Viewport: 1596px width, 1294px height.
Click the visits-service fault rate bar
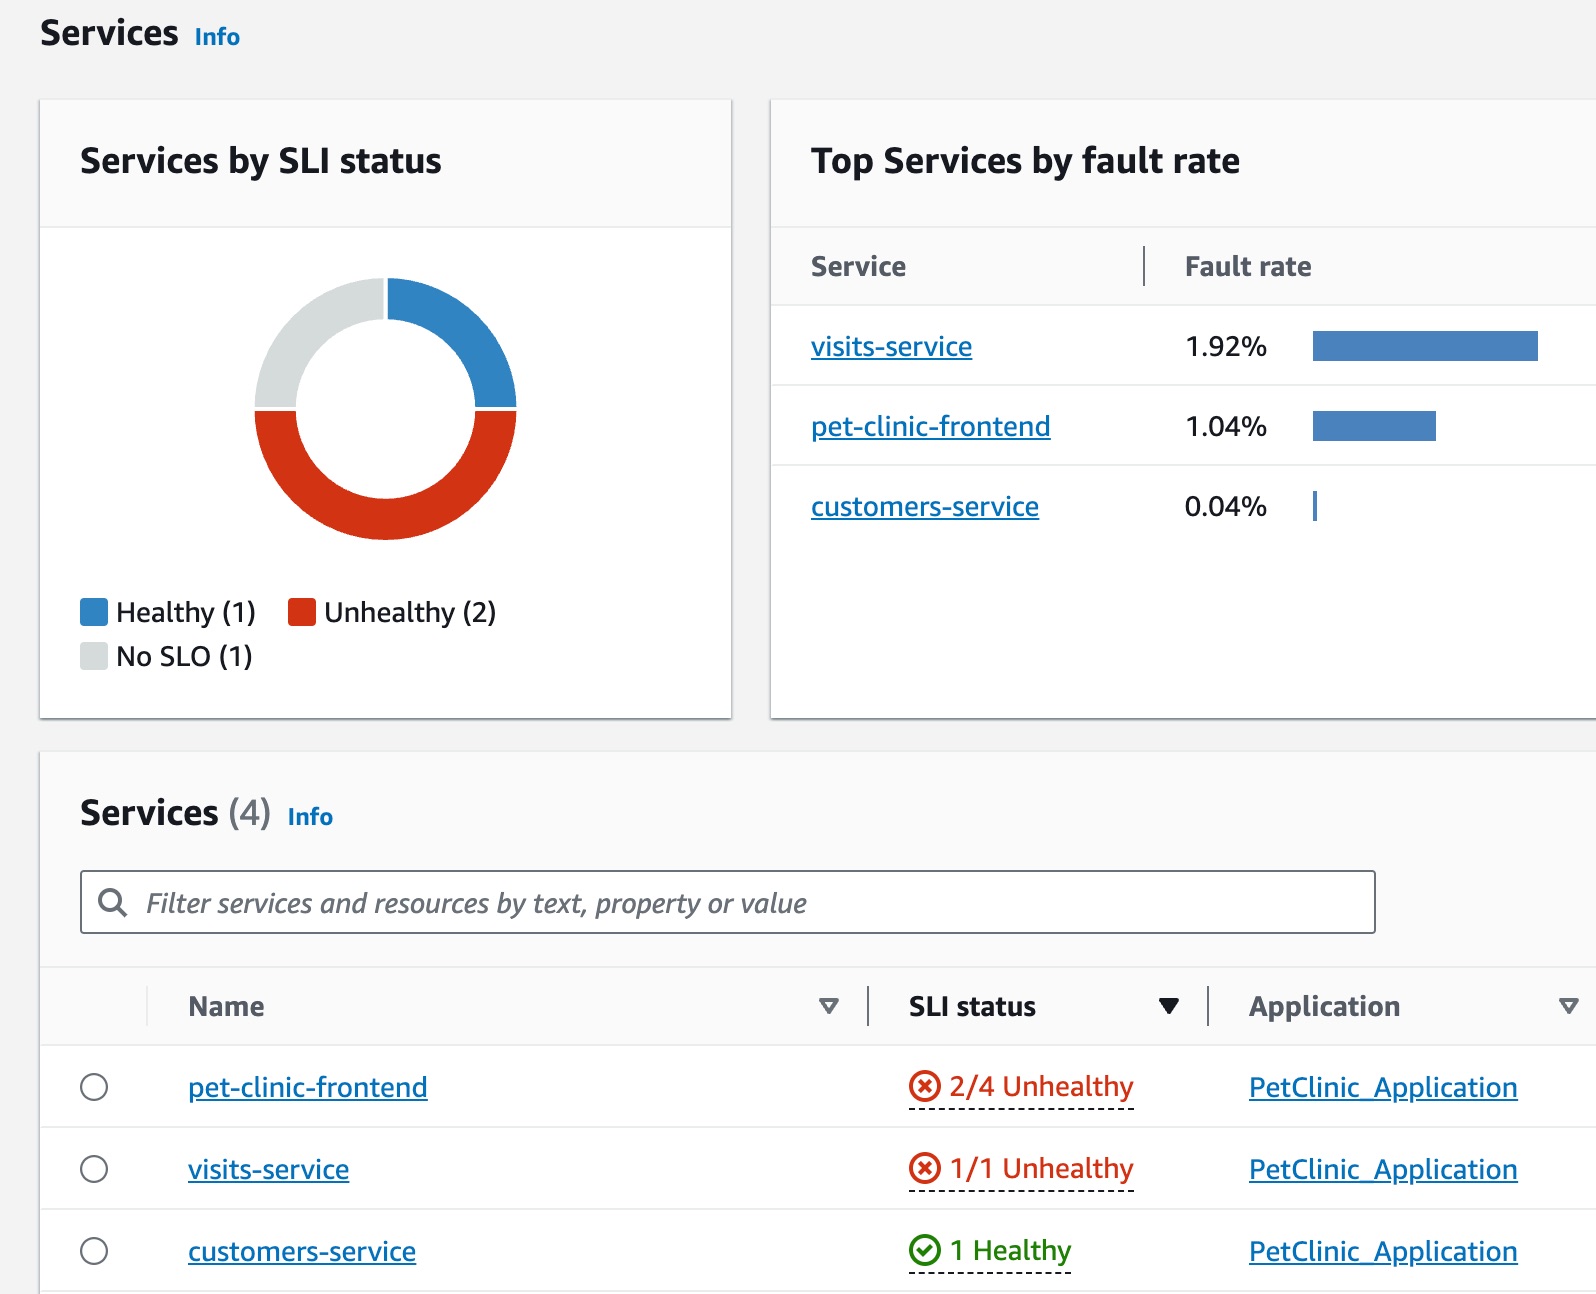pos(1424,346)
